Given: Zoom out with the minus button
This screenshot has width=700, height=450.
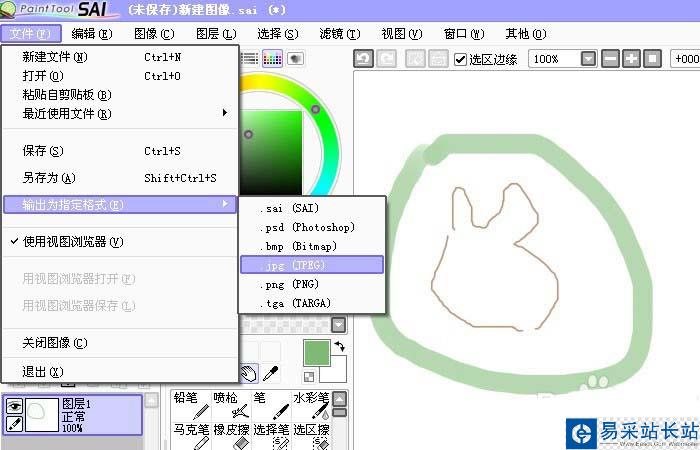Looking at the screenshot, I should tap(610, 59).
